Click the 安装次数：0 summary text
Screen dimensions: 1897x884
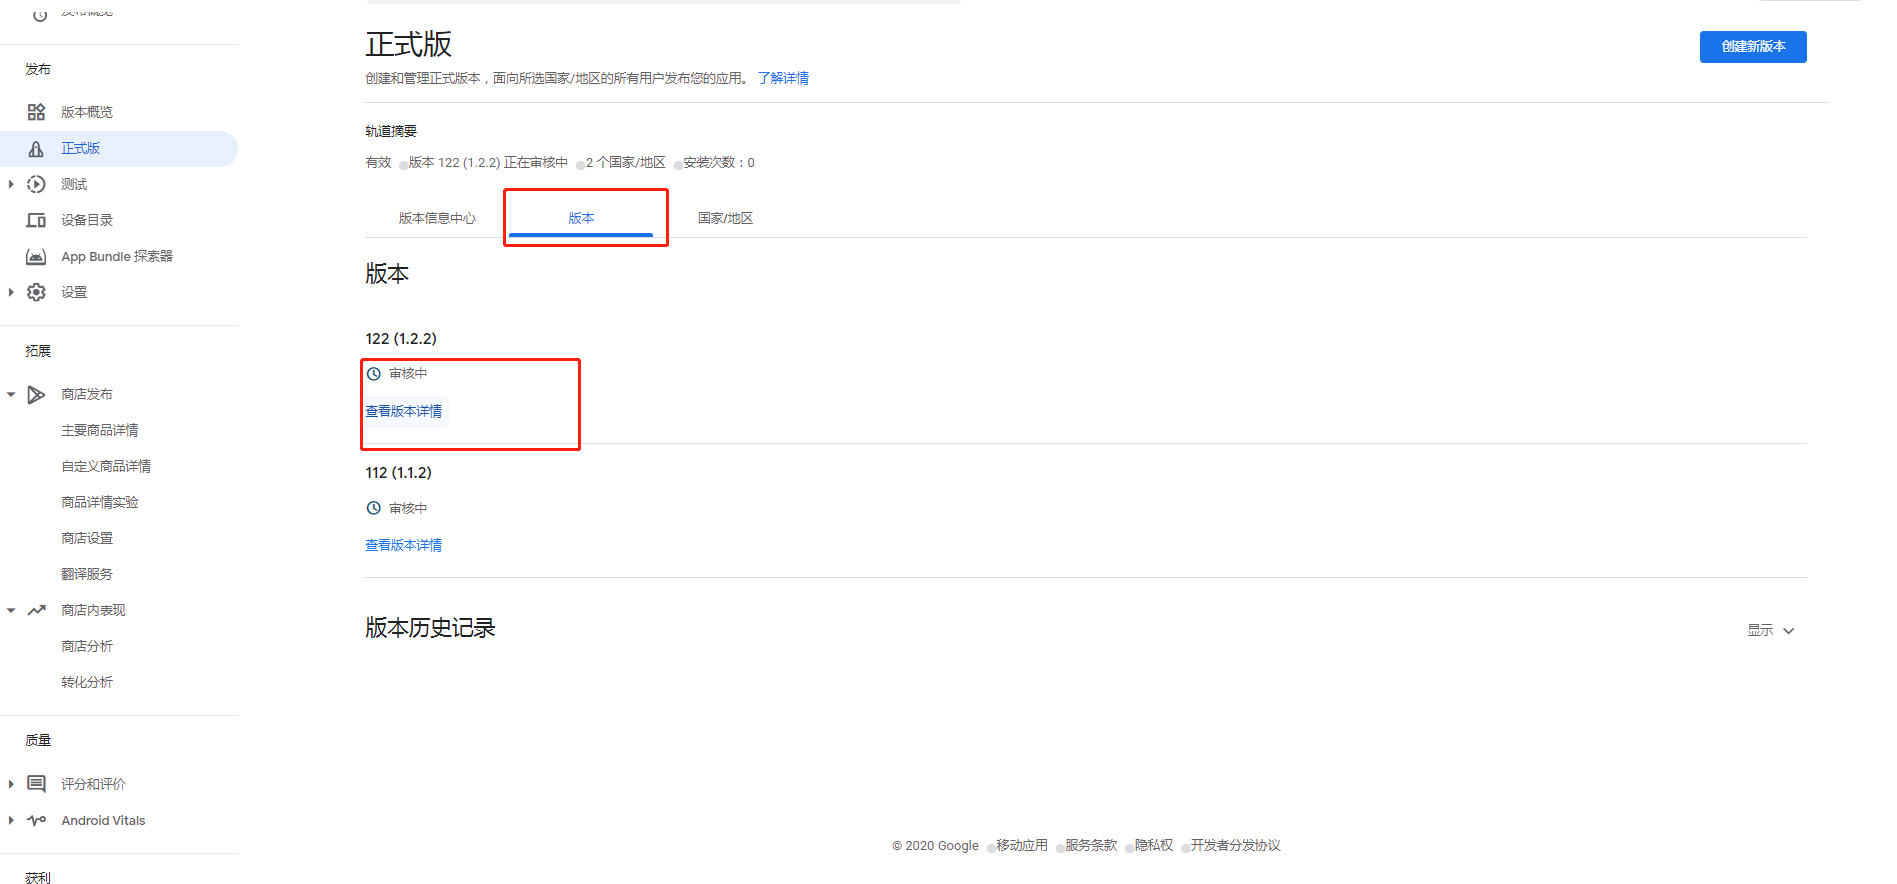pyautogui.click(x=719, y=162)
